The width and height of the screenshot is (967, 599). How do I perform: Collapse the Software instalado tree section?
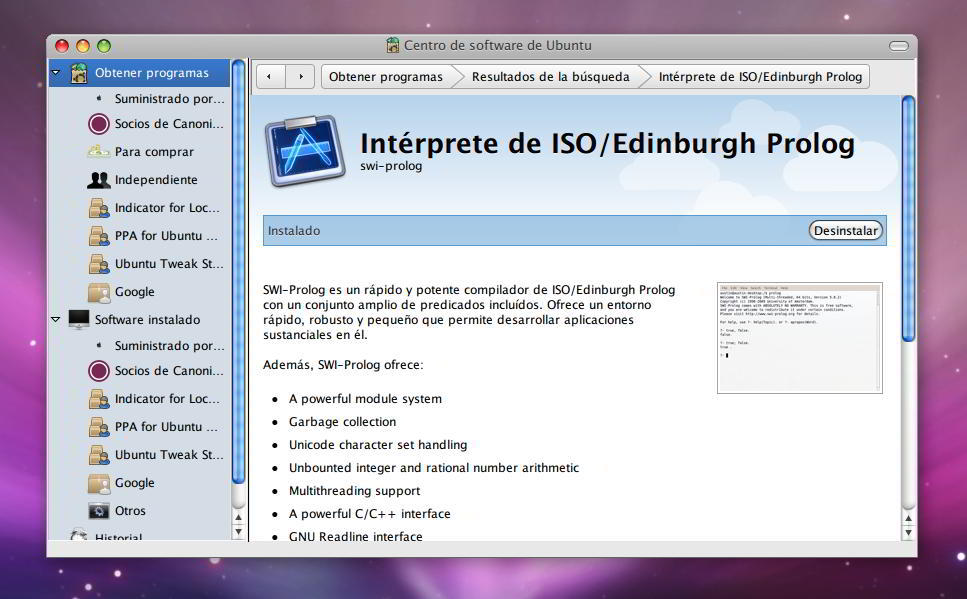[56, 320]
